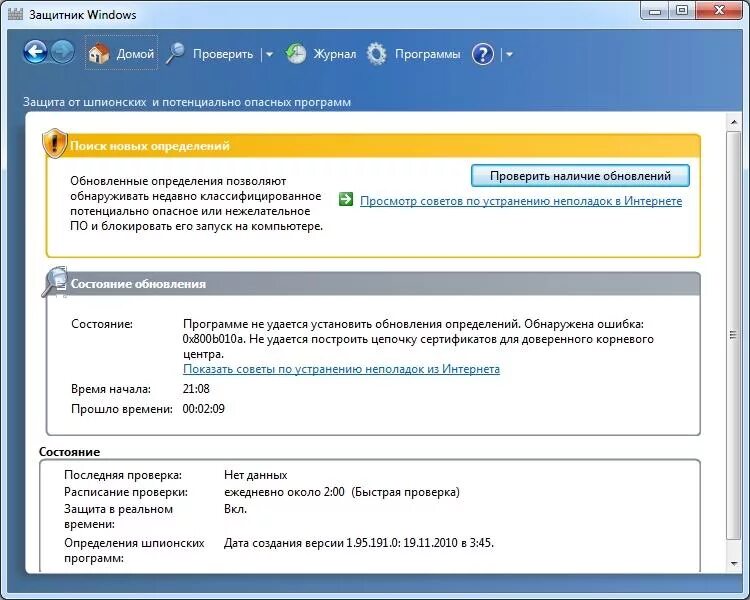Click the blue help question icon
Screen dimensions: 750x600
point(483,54)
